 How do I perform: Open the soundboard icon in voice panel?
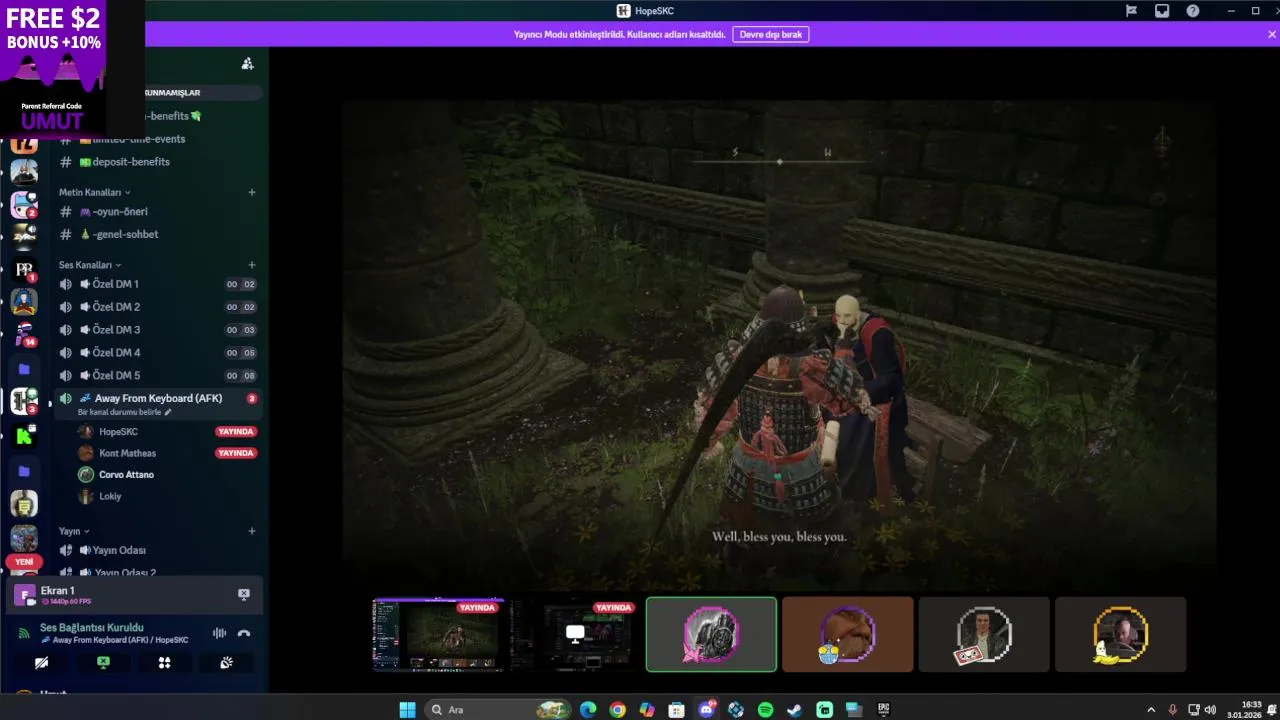coord(226,662)
